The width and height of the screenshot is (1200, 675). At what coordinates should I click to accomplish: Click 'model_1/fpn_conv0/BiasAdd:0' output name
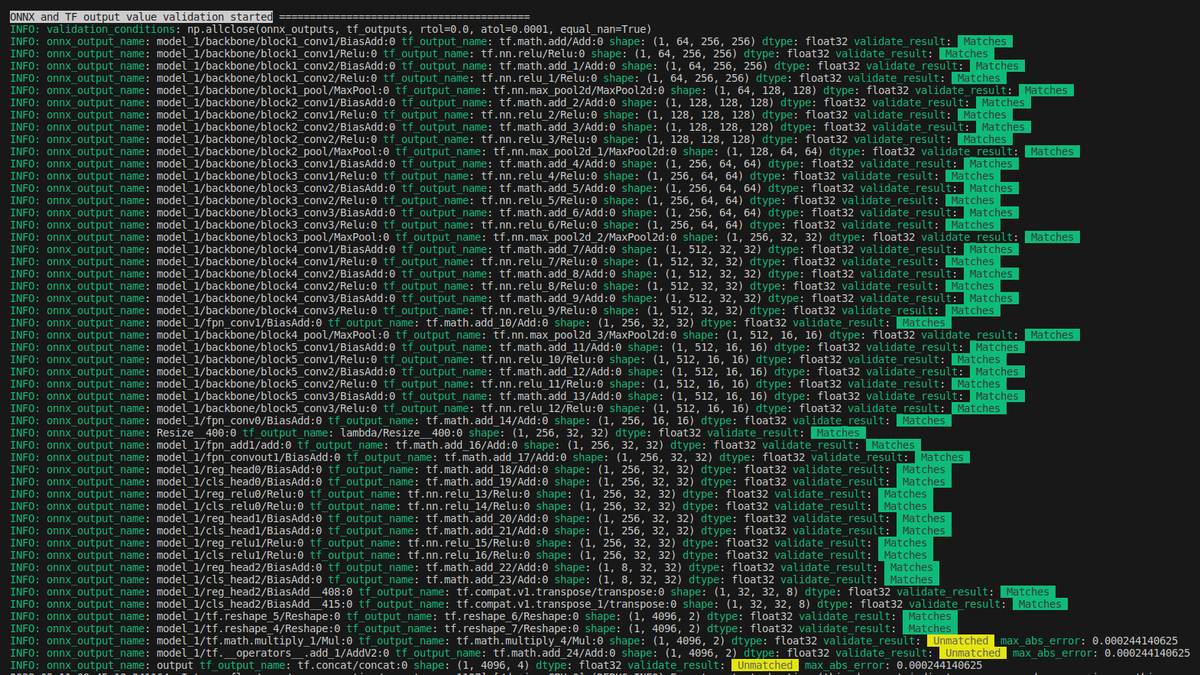click(x=237, y=420)
